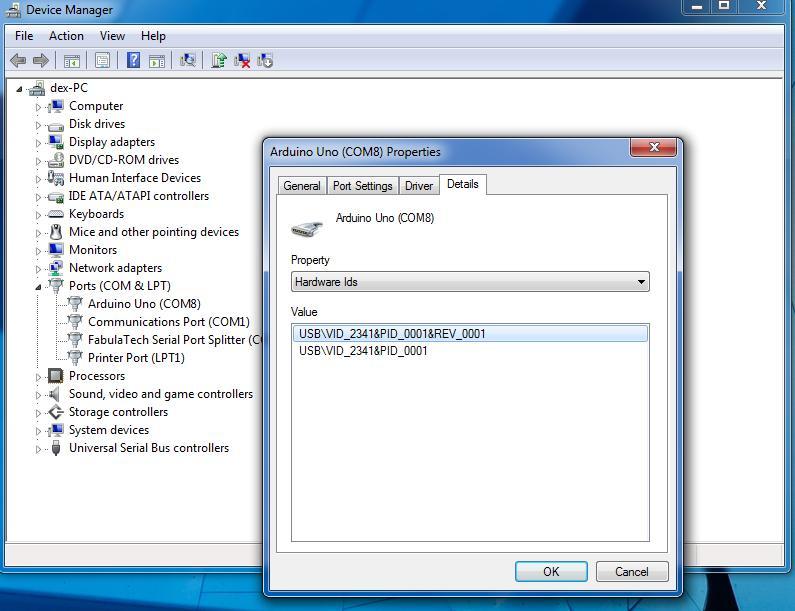
Task: Open the Properties toolbar icon
Action: point(102,61)
